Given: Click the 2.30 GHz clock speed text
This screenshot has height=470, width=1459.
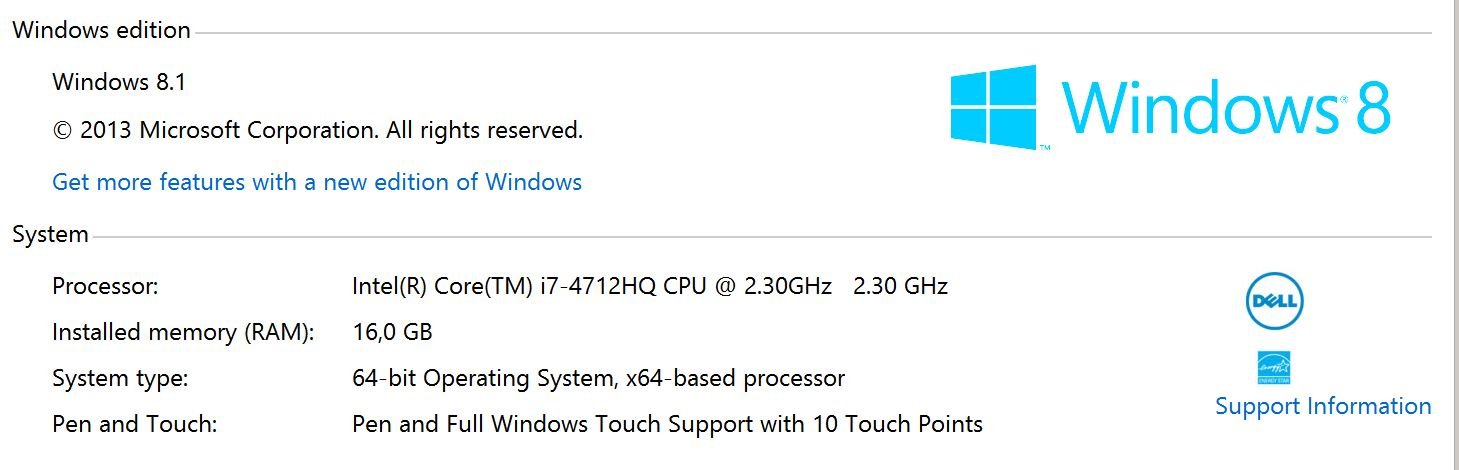Looking at the screenshot, I should coord(900,286).
